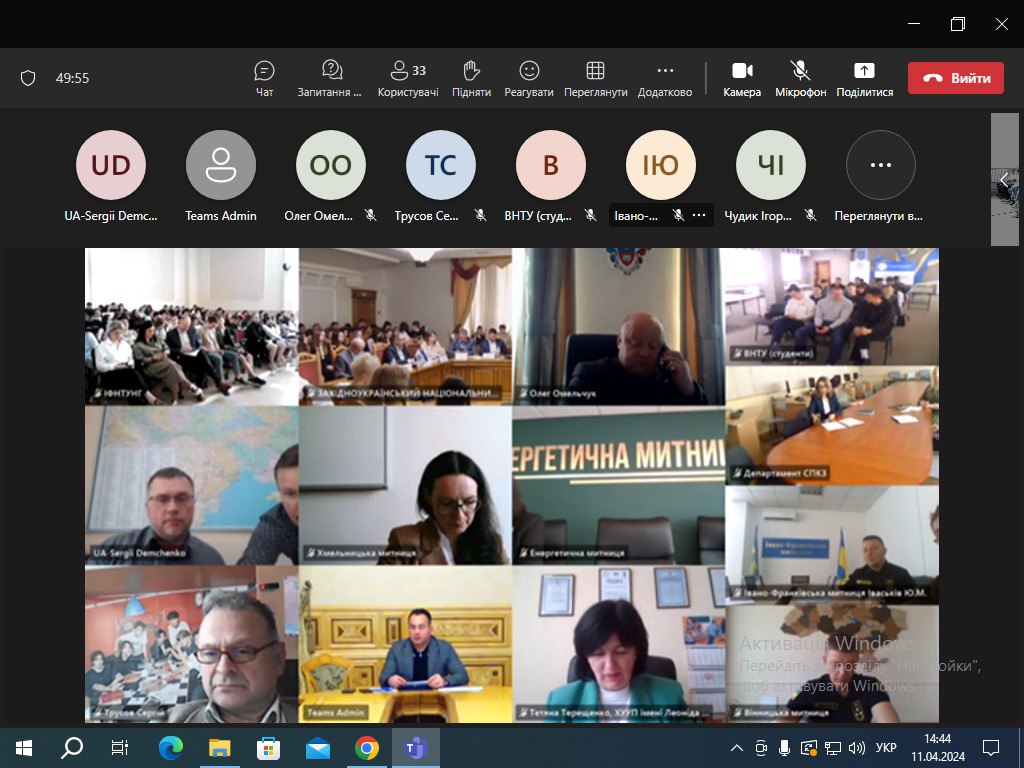
Task: Unmute the Мікрофон microphone
Action: coord(800,78)
